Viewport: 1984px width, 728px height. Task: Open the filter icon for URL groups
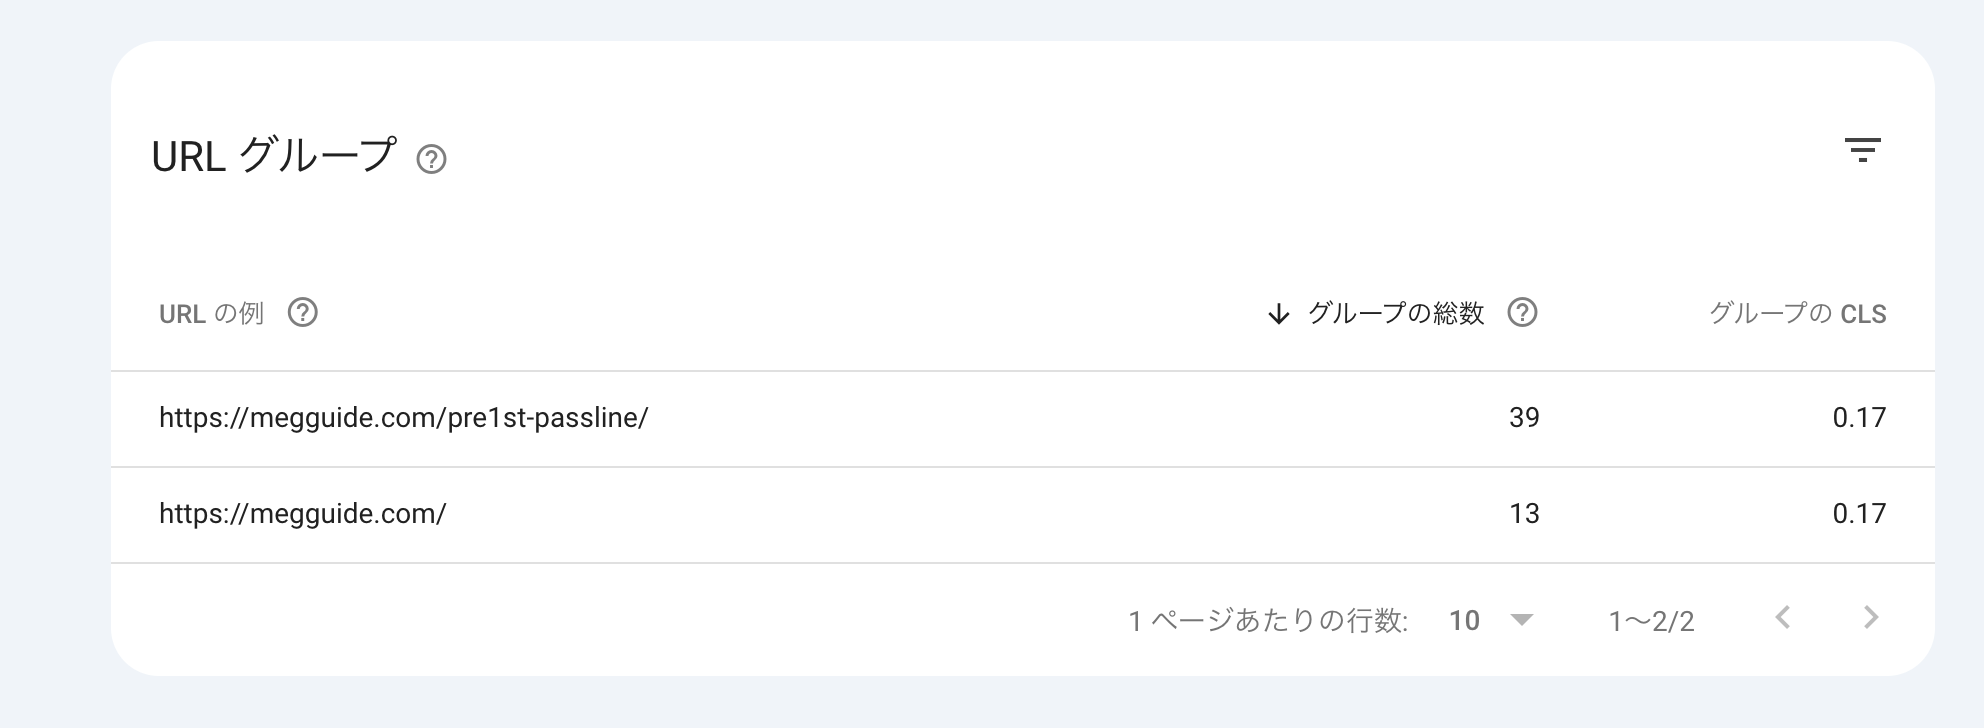point(1862,151)
